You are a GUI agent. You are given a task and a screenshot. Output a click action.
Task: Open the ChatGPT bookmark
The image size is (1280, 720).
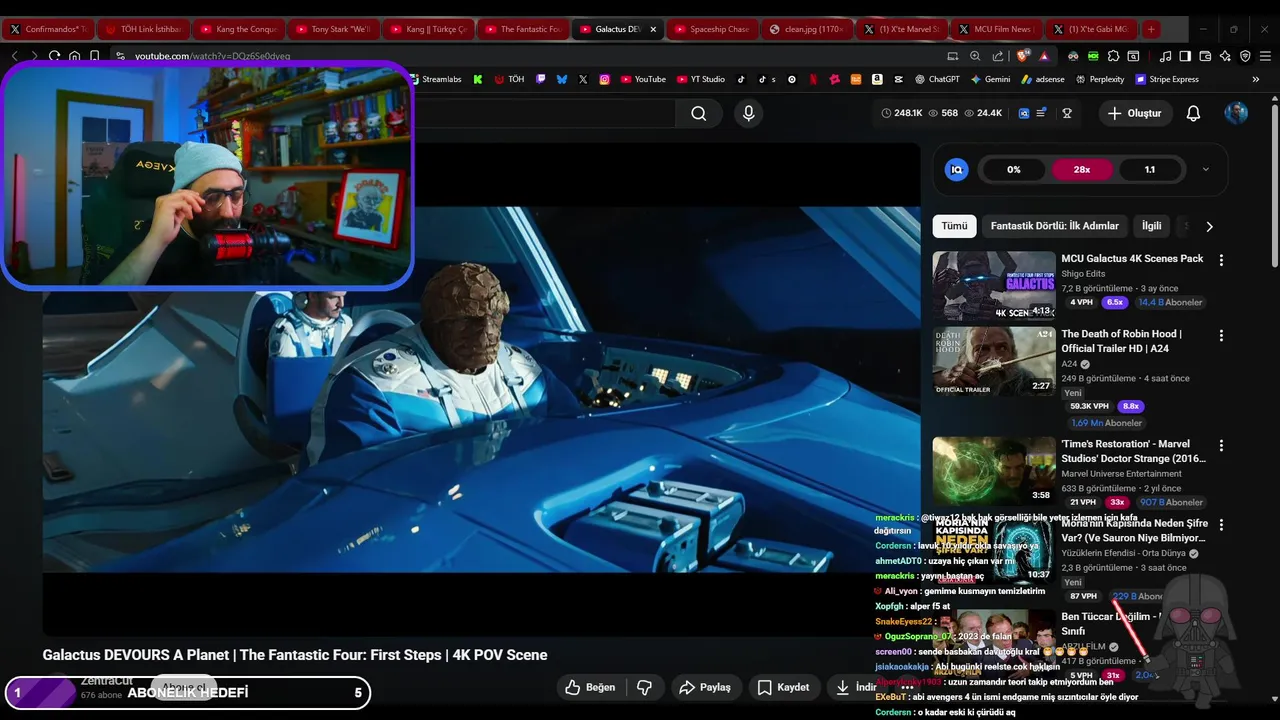point(937,79)
